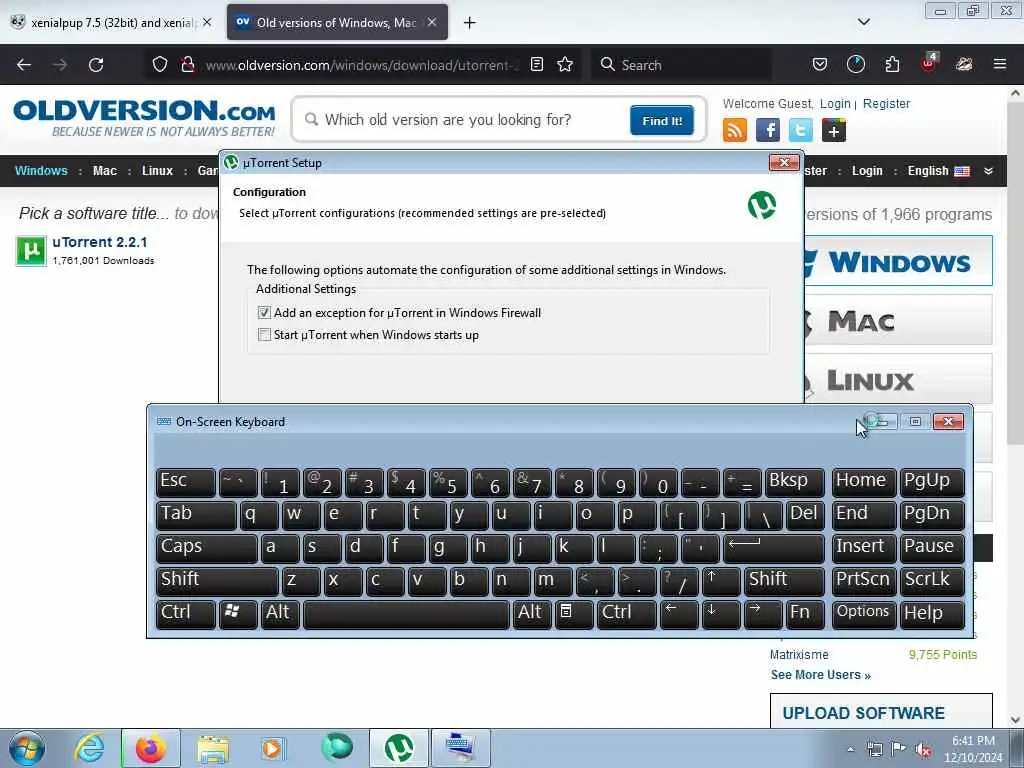Click the Windows platform banner
Image resolution: width=1024 pixels, height=768 pixels.
coord(899,261)
